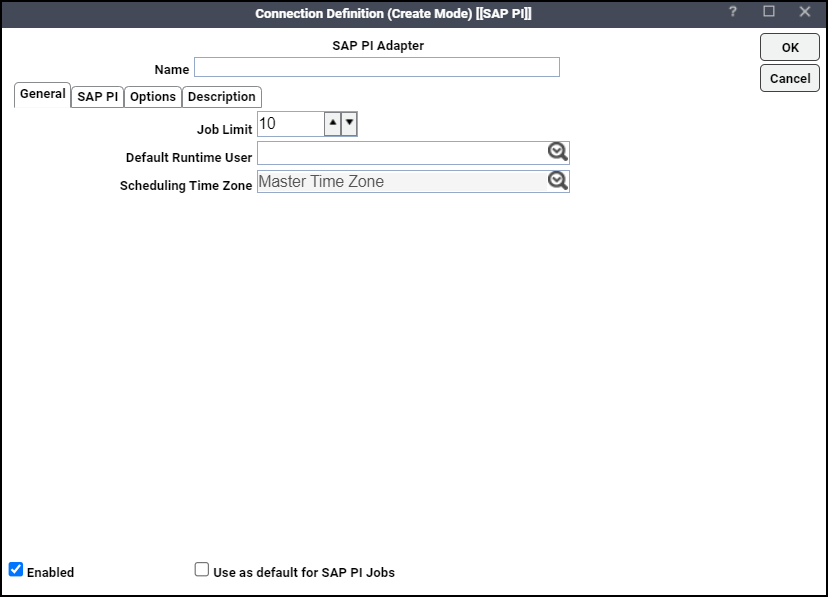Increase the Job Limit value

click(x=332, y=124)
